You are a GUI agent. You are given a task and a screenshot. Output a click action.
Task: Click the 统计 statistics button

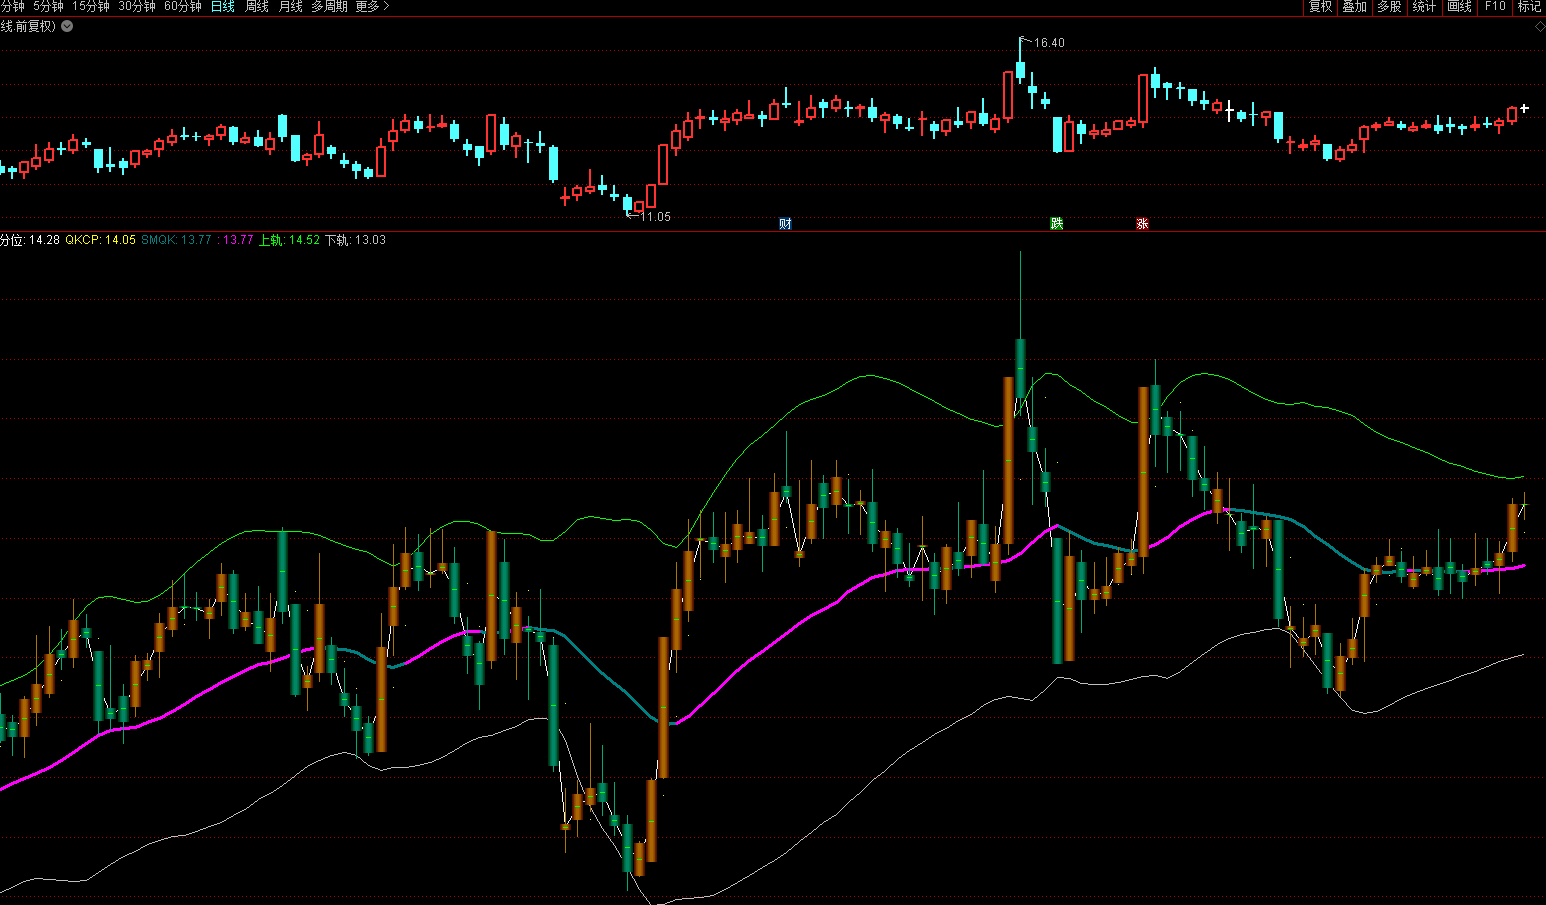coord(1424,7)
